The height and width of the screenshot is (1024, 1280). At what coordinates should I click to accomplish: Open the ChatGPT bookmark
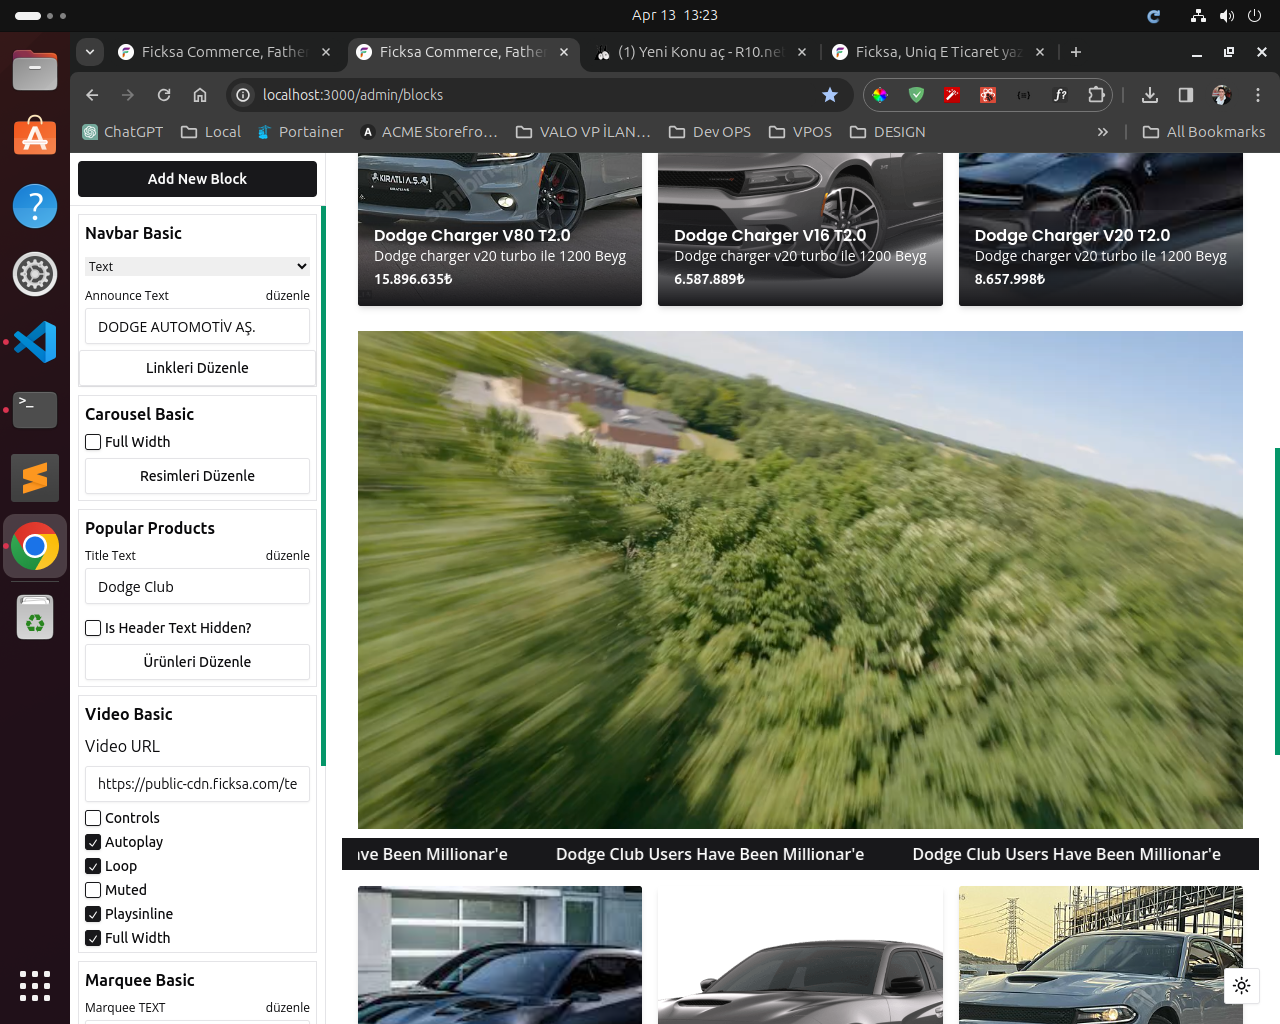[123, 132]
